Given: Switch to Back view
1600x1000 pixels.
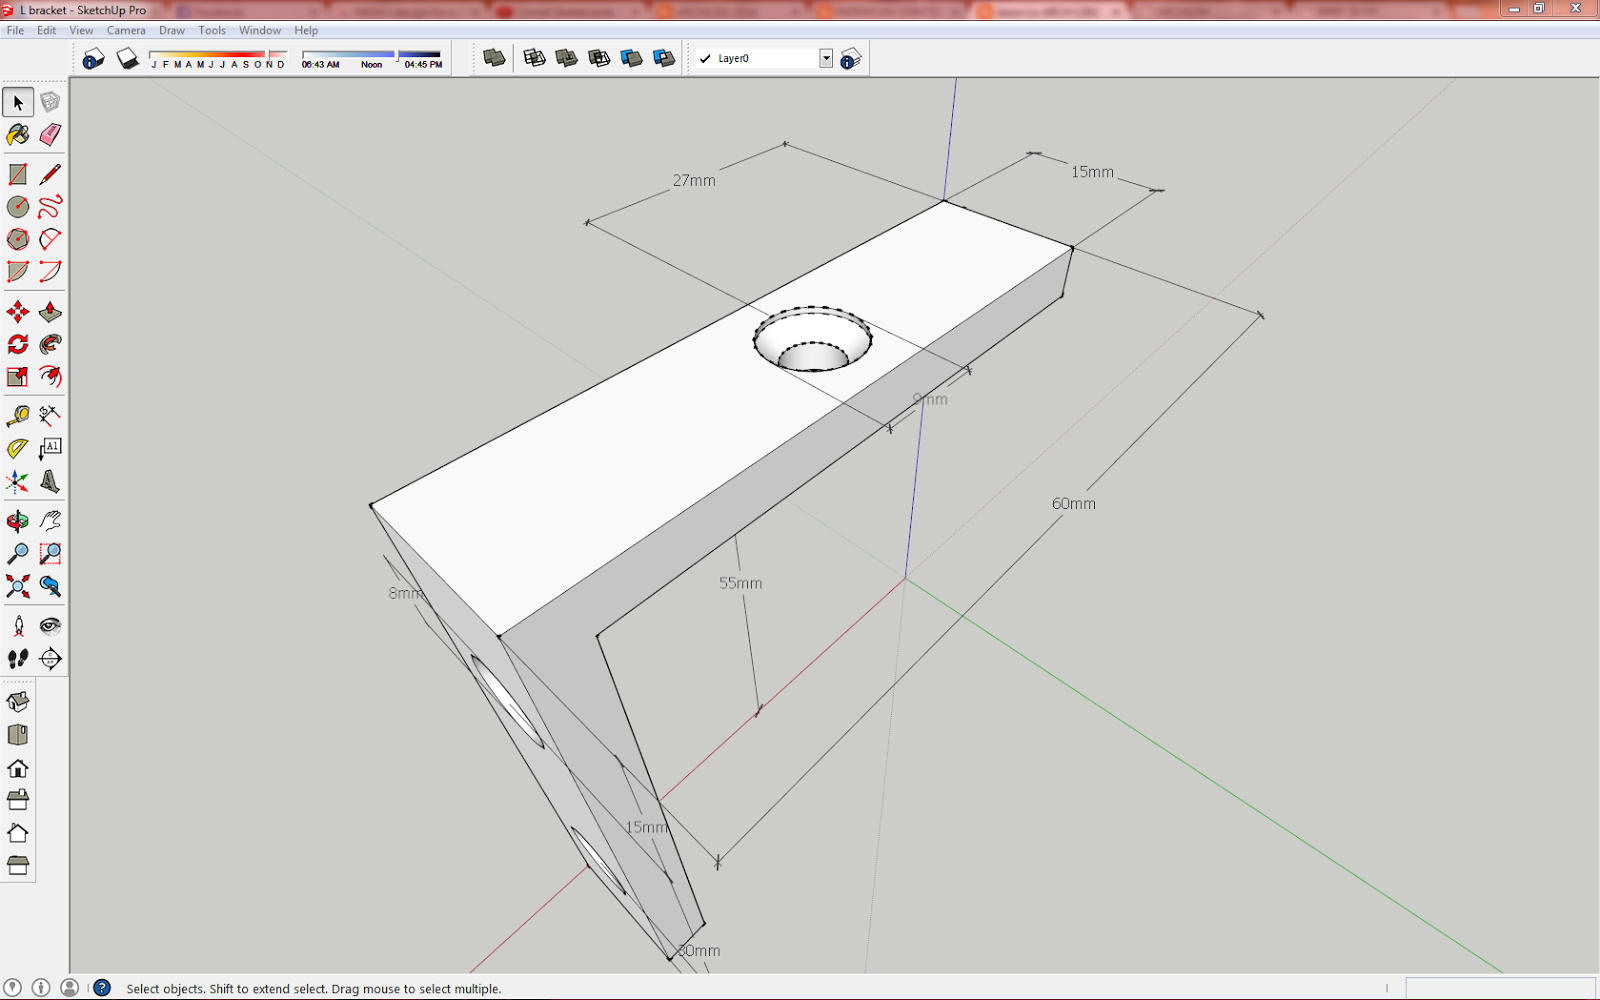Looking at the screenshot, I should tap(18, 833).
